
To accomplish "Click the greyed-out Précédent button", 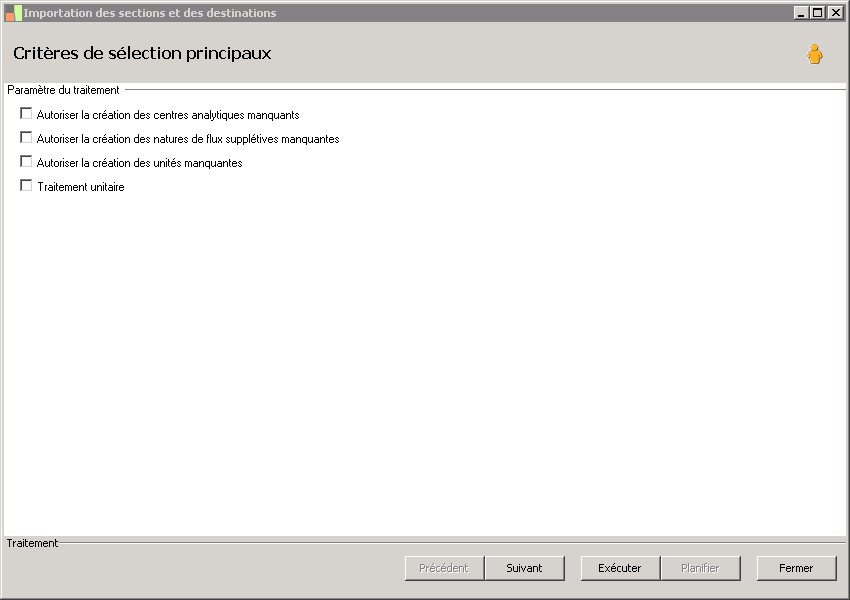I will [444, 568].
